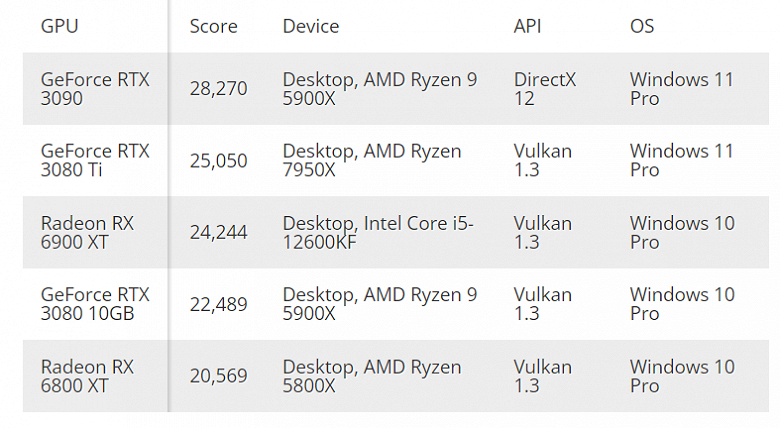Click the 25,050 score value
Viewport: 780px width, 428px height.
218,161
